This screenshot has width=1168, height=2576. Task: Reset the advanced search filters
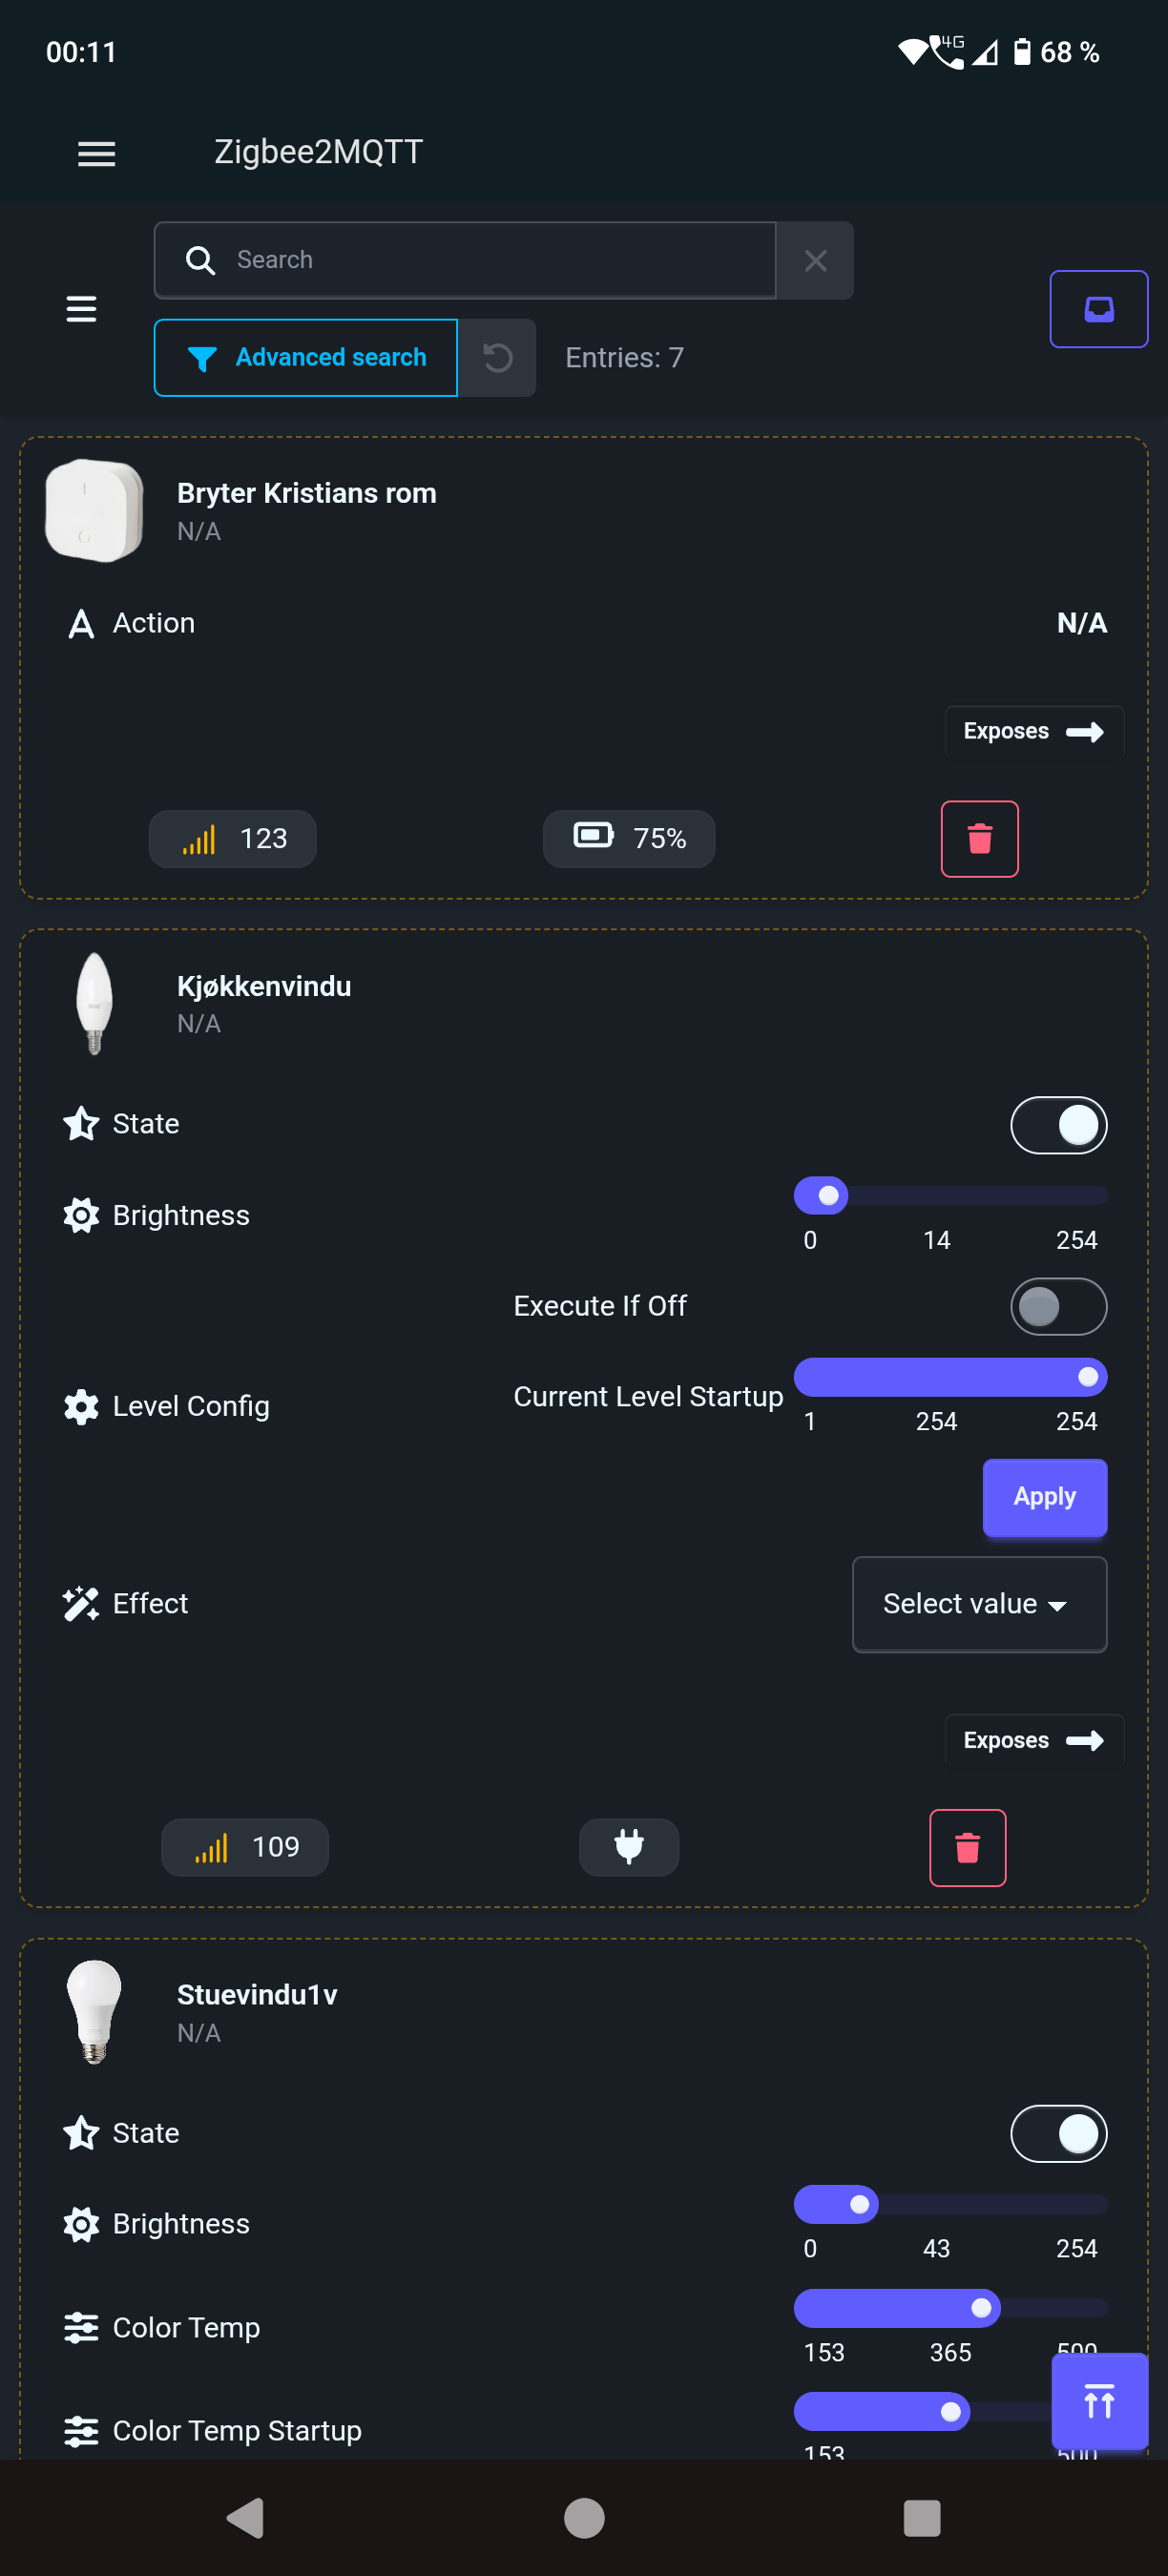coord(497,358)
